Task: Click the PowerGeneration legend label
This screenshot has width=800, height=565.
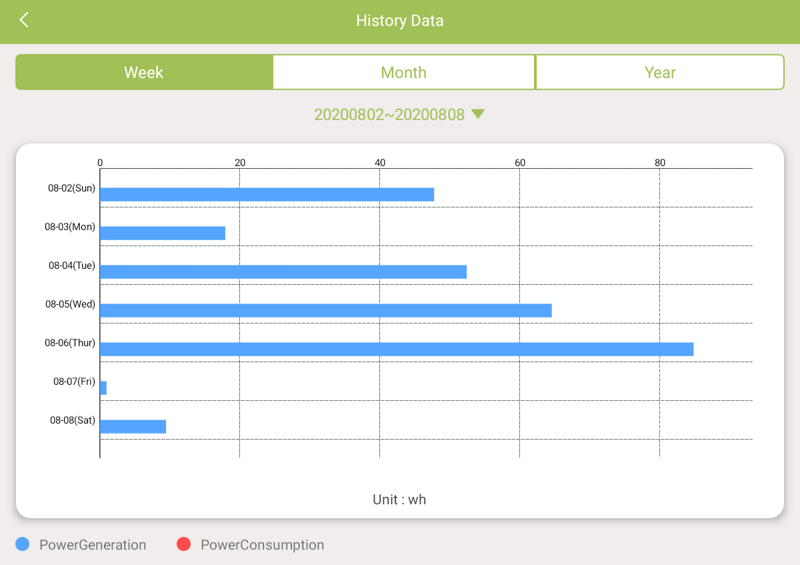Action: point(93,545)
